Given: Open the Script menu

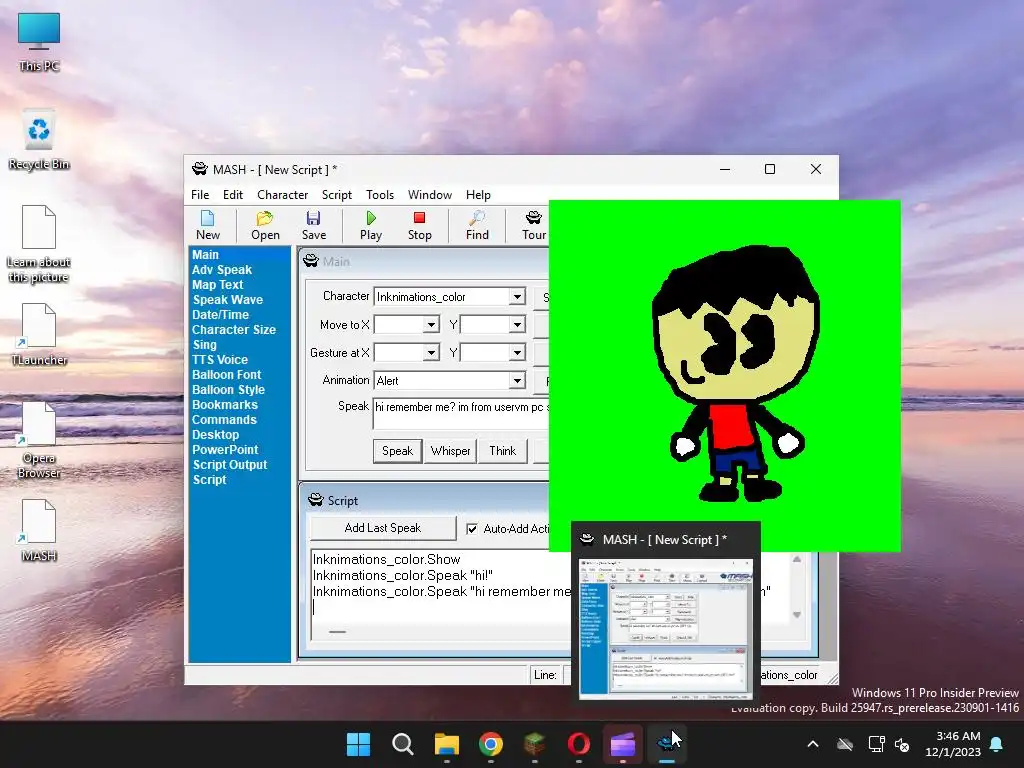Looking at the screenshot, I should tap(336, 195).
